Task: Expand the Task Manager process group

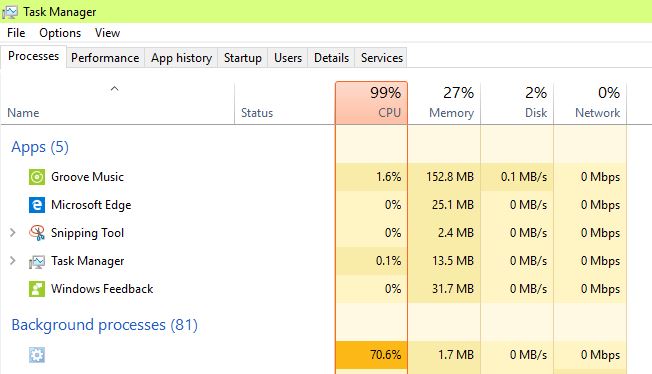Action: 12,261
